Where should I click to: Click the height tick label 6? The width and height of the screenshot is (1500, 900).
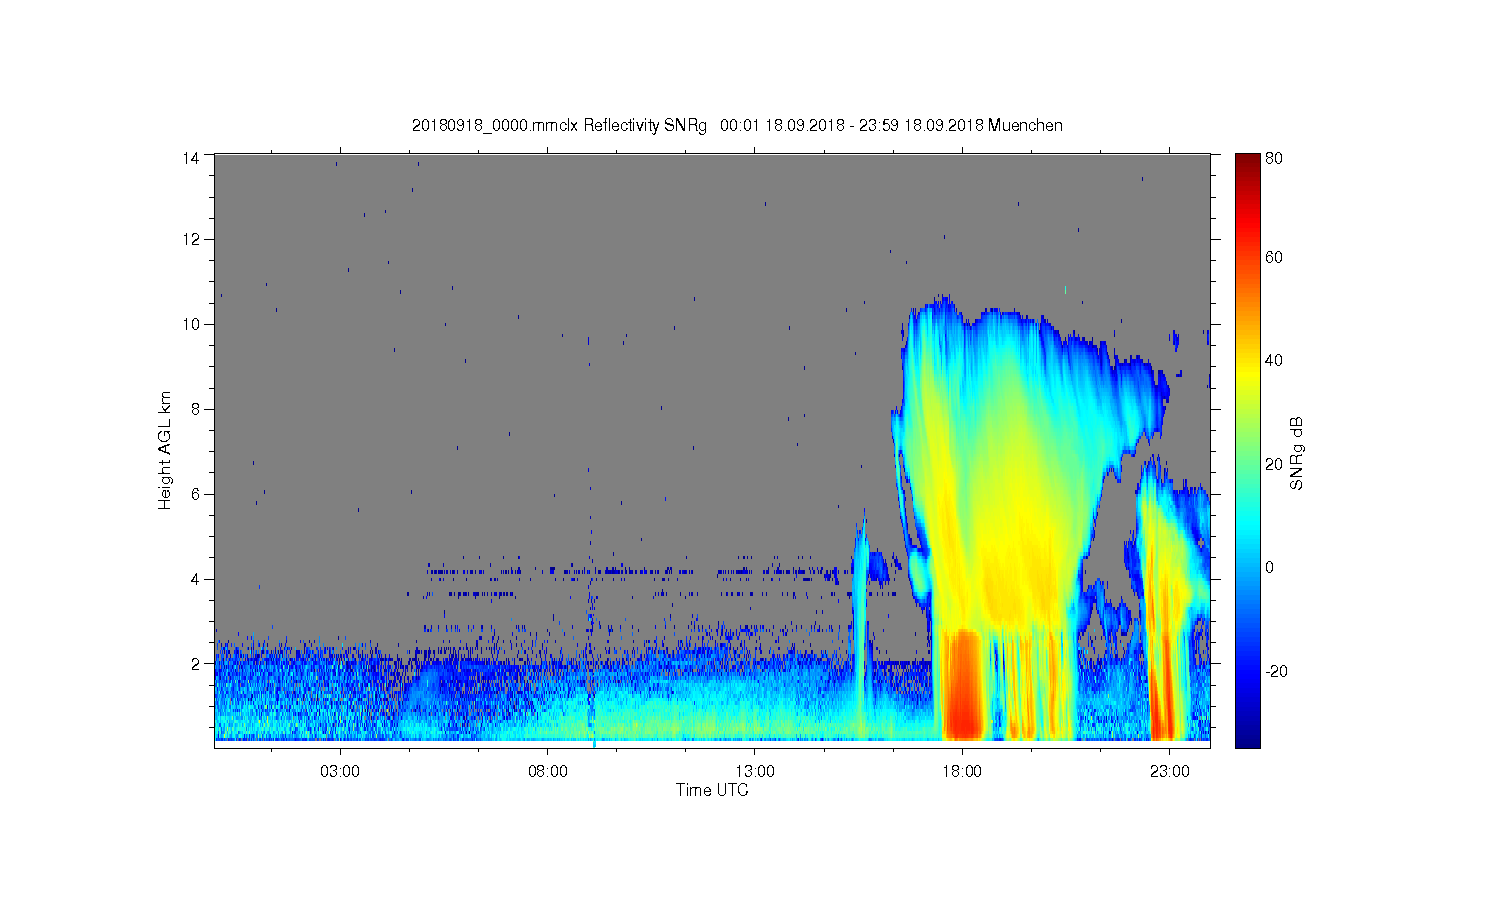pyautogui.click(x=196, y=494)
